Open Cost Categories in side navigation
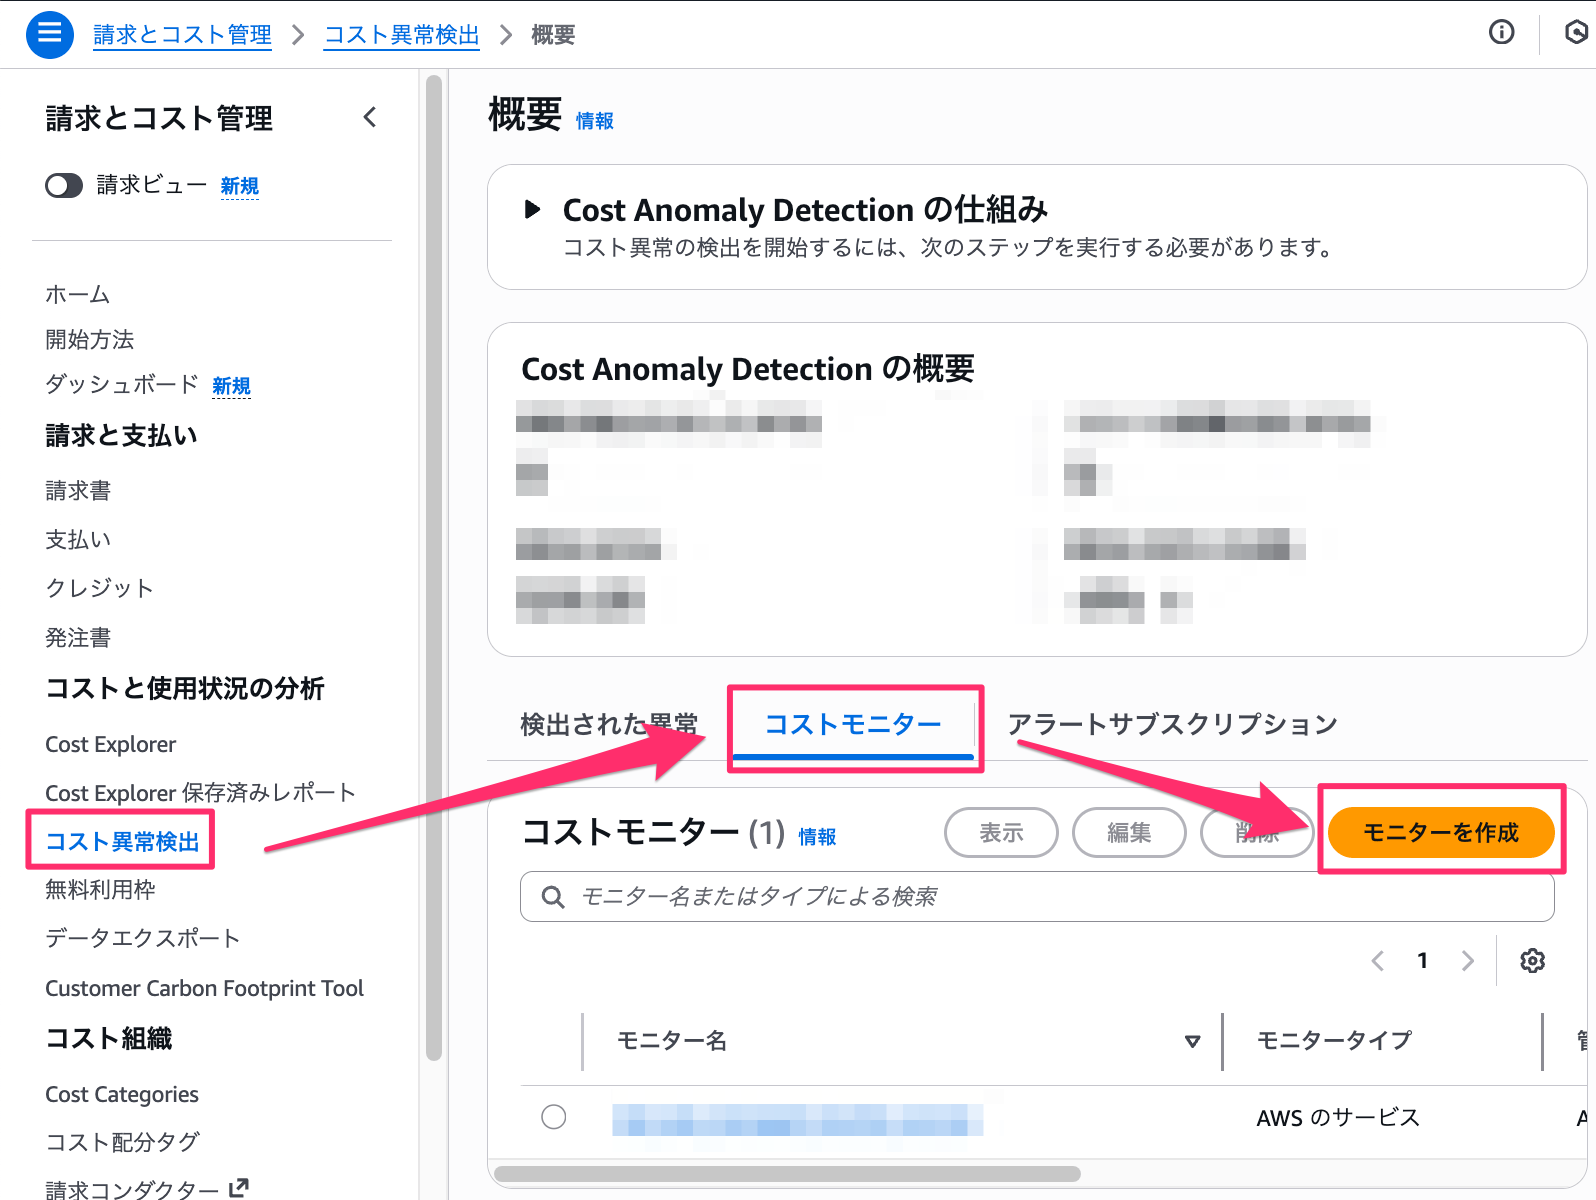This screenshot has height=1200, width=1596. (x=122, y=1094)
